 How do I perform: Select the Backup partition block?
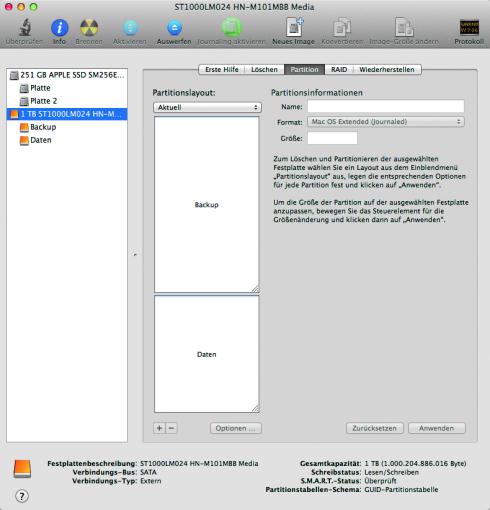click(207, 205)
